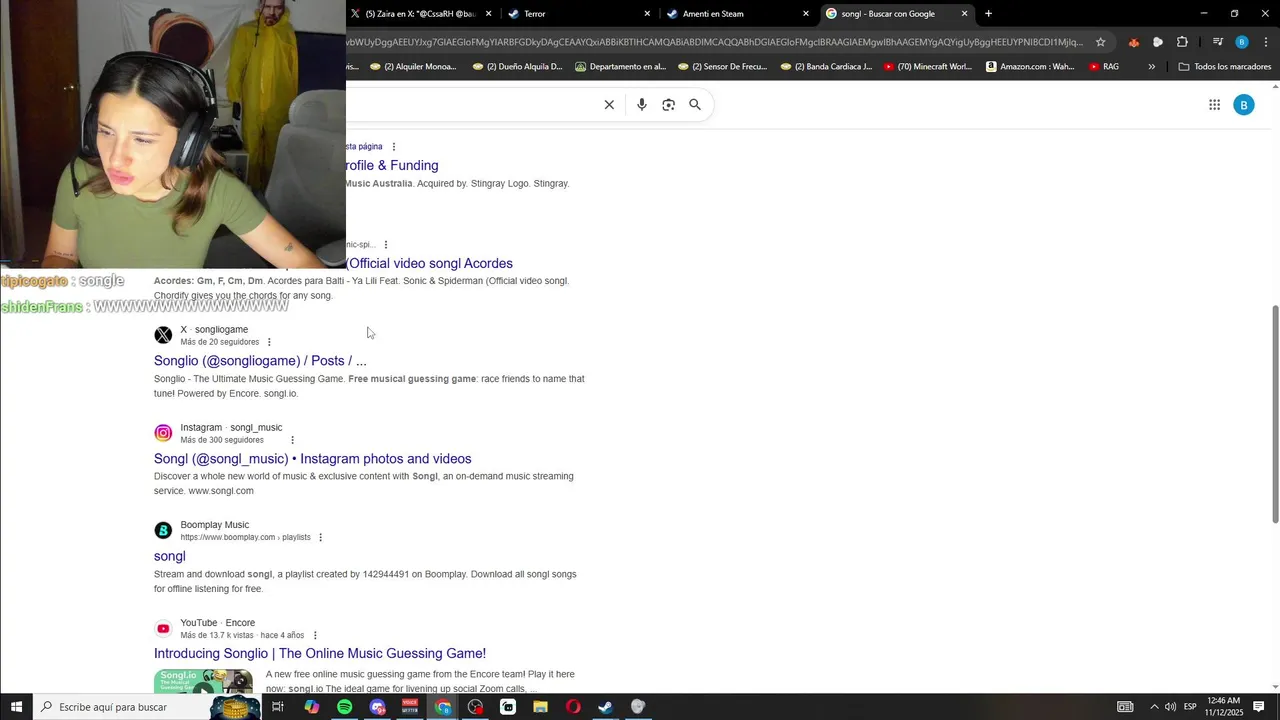The height and width of the screenshot is (720, 1280).
Task: Open Task View on the taskbar
Action: (278, 707)
